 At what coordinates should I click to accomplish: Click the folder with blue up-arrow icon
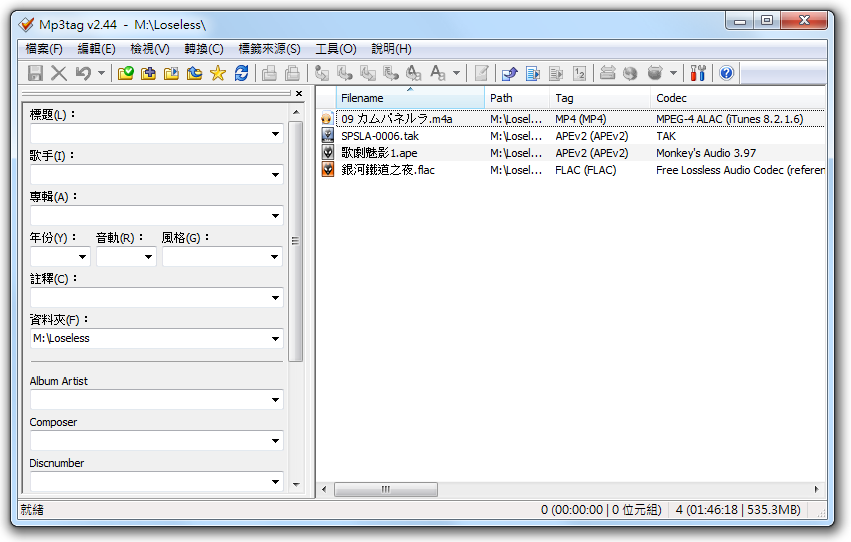[194, 73]
